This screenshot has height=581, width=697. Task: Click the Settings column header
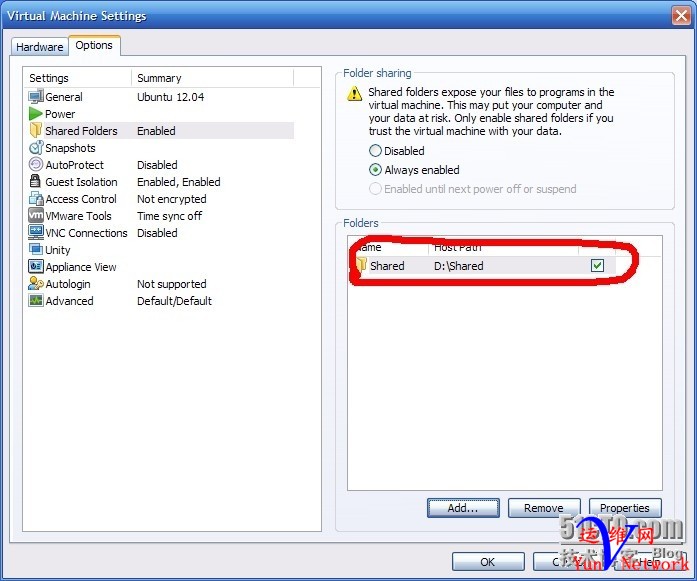[78, 78]
